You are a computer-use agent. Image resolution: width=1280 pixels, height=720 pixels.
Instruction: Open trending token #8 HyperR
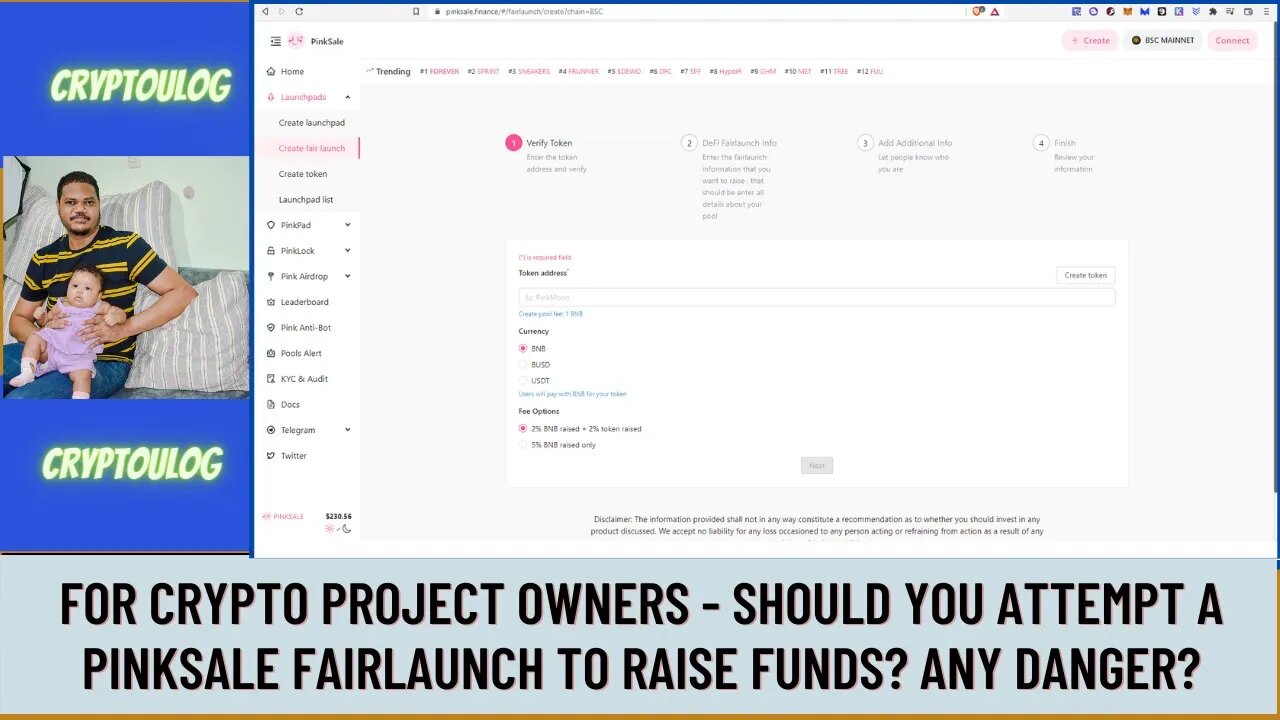pyautogui.click(x=725, y=71)
